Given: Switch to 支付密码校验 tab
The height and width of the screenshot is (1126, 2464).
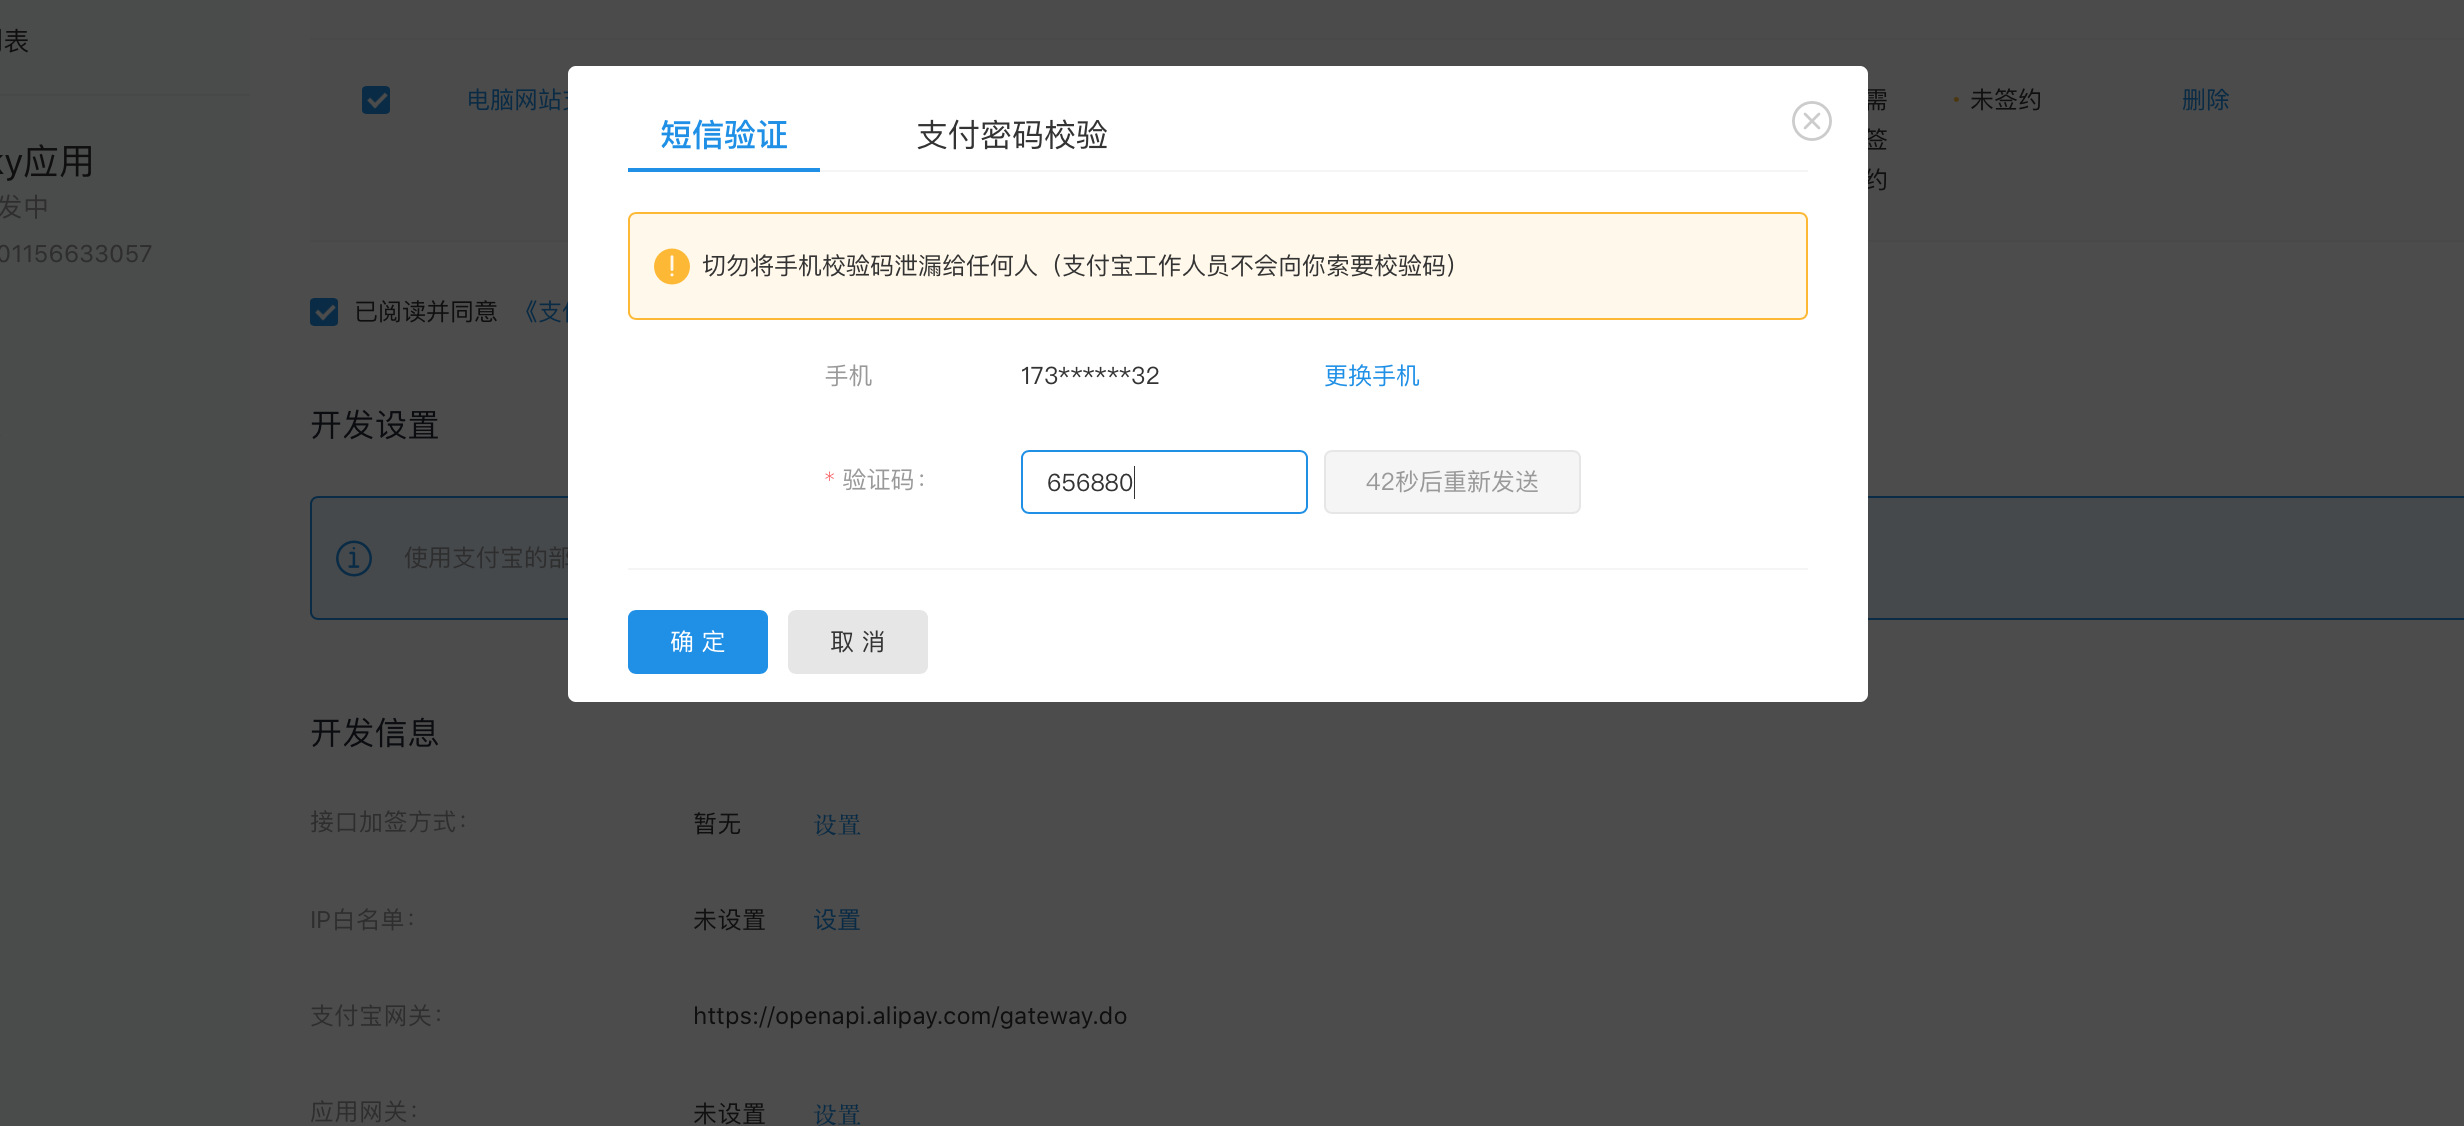Looking at the screenshot, I should pyautogui.click(x=1011, y=135).
